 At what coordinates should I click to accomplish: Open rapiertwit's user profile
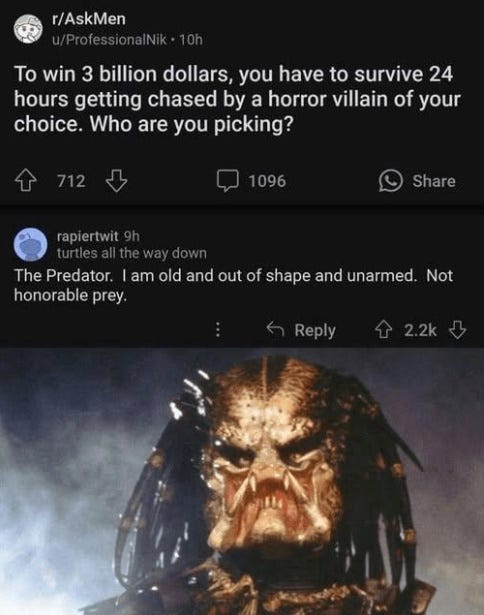tap(87, 236)
